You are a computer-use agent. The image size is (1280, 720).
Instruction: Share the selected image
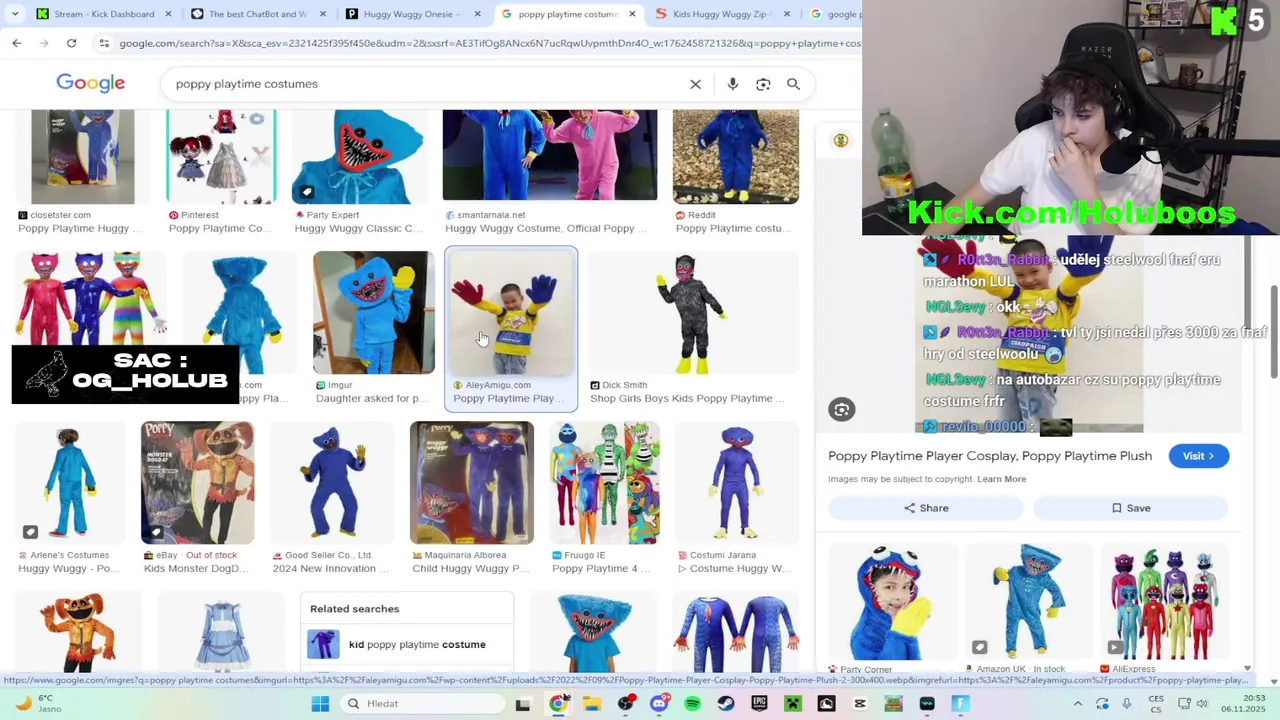coord(926,508)
